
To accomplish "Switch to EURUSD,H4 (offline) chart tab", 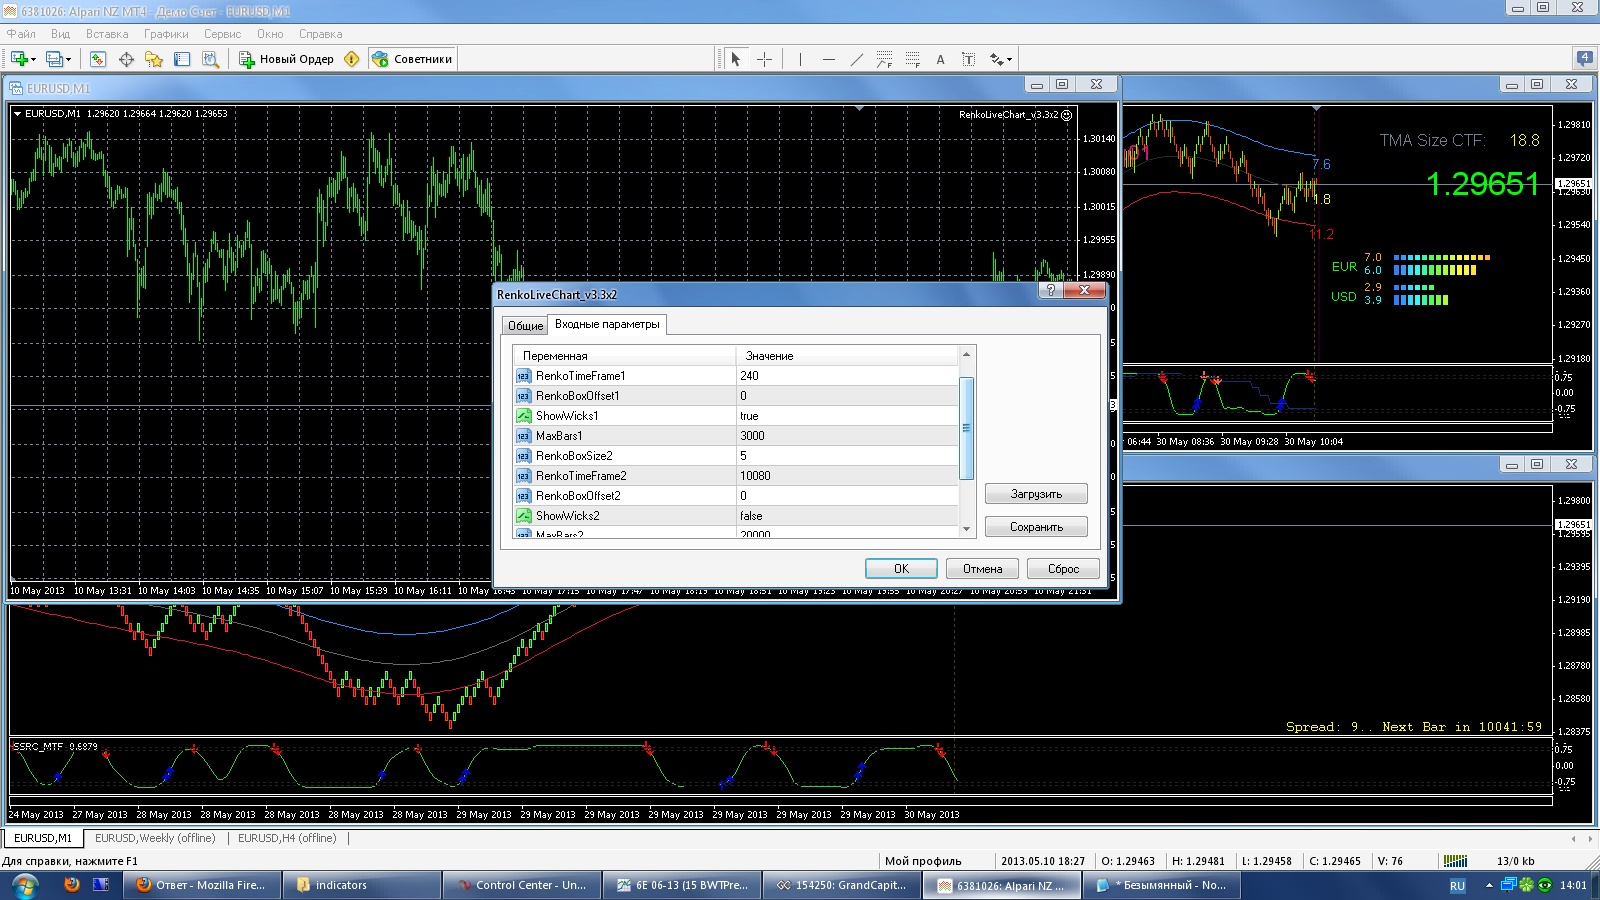I will click(287, 838).
